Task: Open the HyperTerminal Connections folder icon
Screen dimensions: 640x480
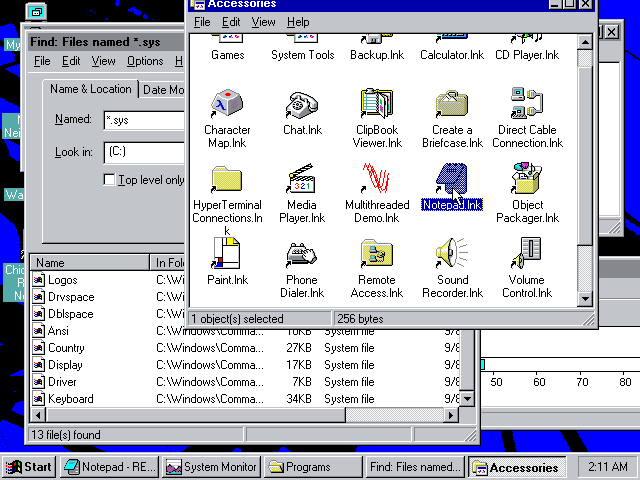Action: pos(227,179)
